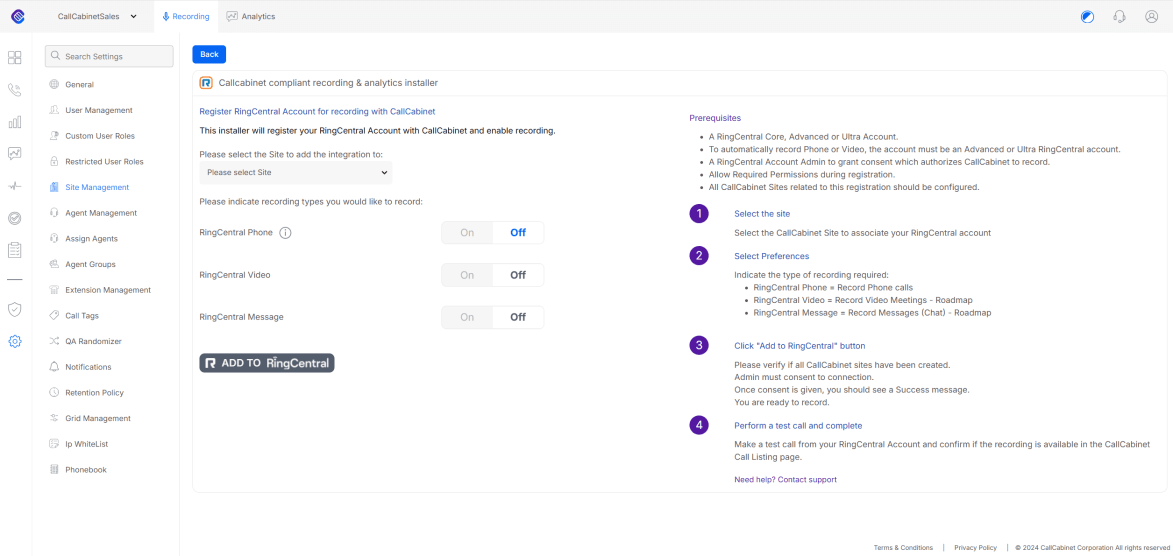Click the headset support icon
This screenshot has width=1173, height=556.
(1120, 16)
